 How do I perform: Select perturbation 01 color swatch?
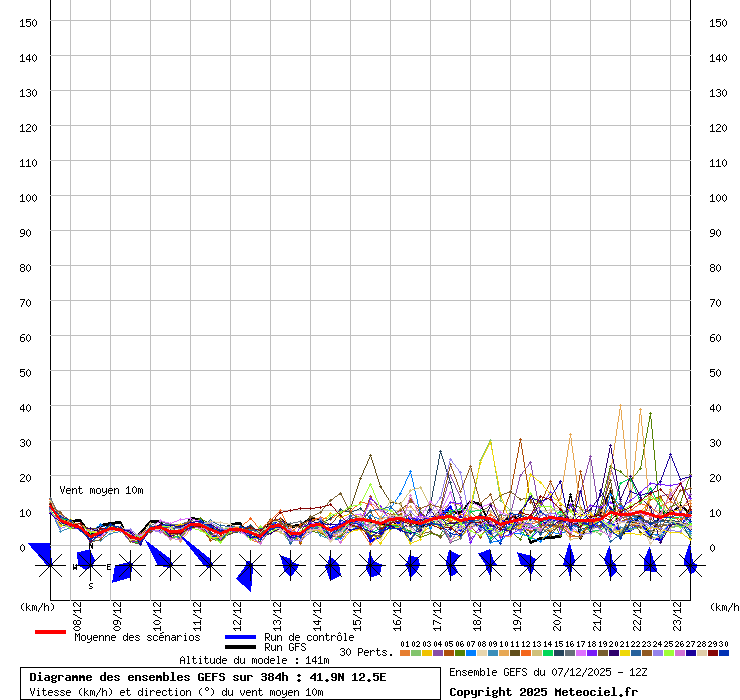tap(405, 653)
